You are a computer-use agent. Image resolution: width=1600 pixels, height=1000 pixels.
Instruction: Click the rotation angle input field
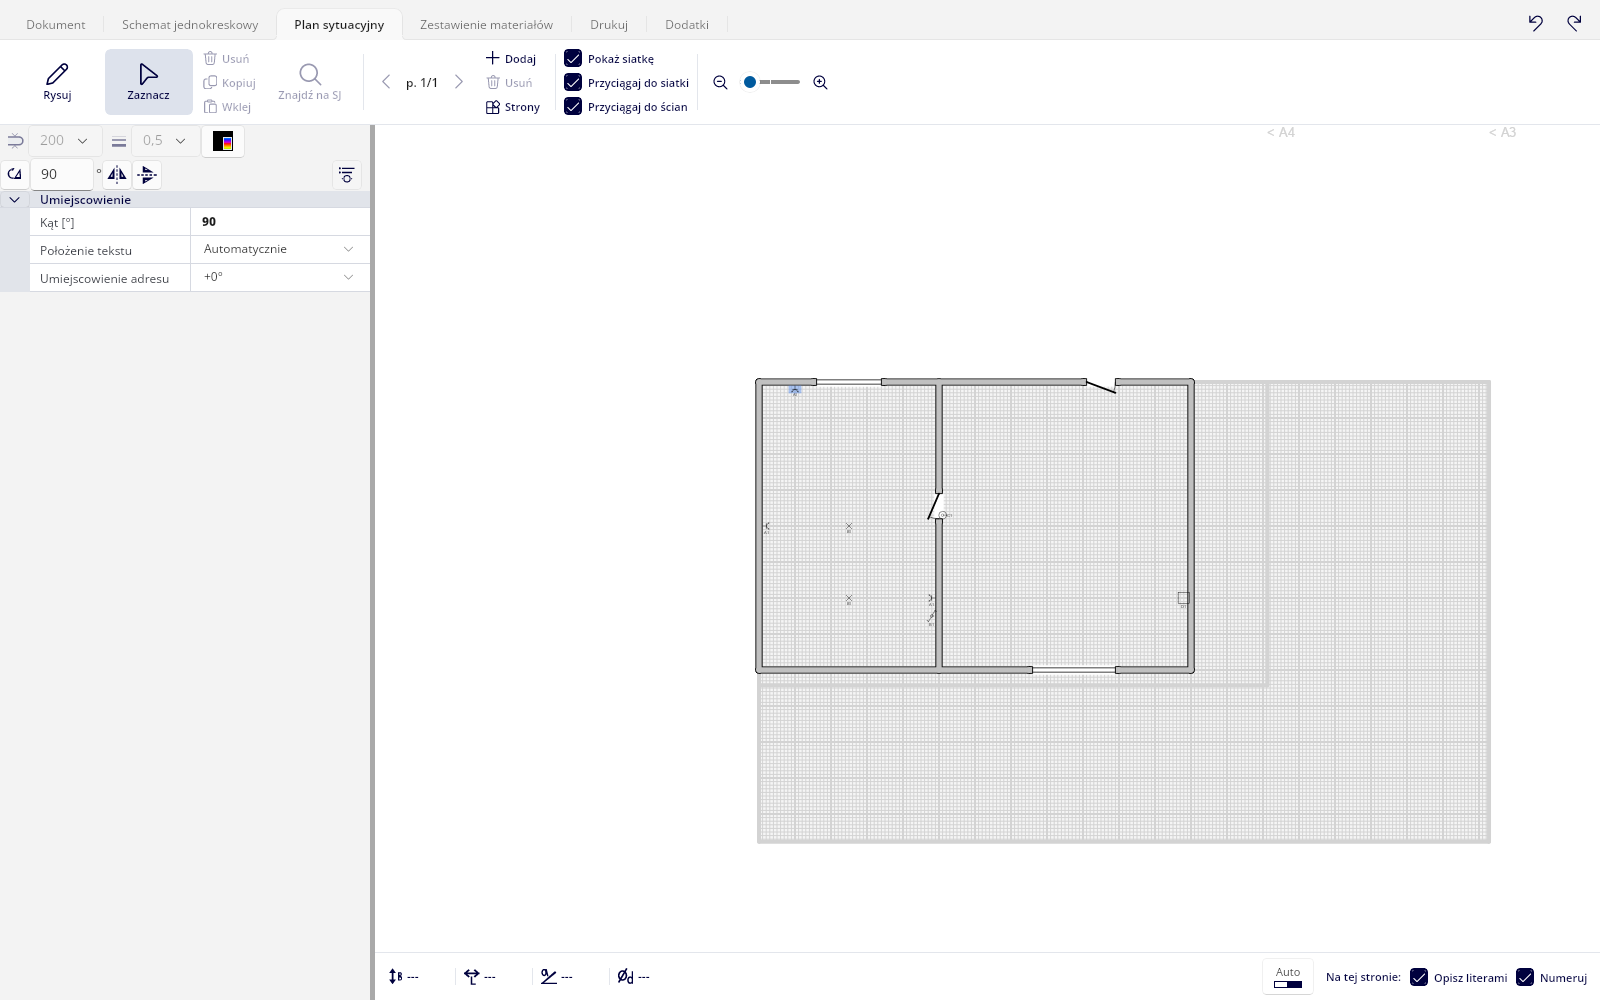pyautogui.click(x=62, y=174)
